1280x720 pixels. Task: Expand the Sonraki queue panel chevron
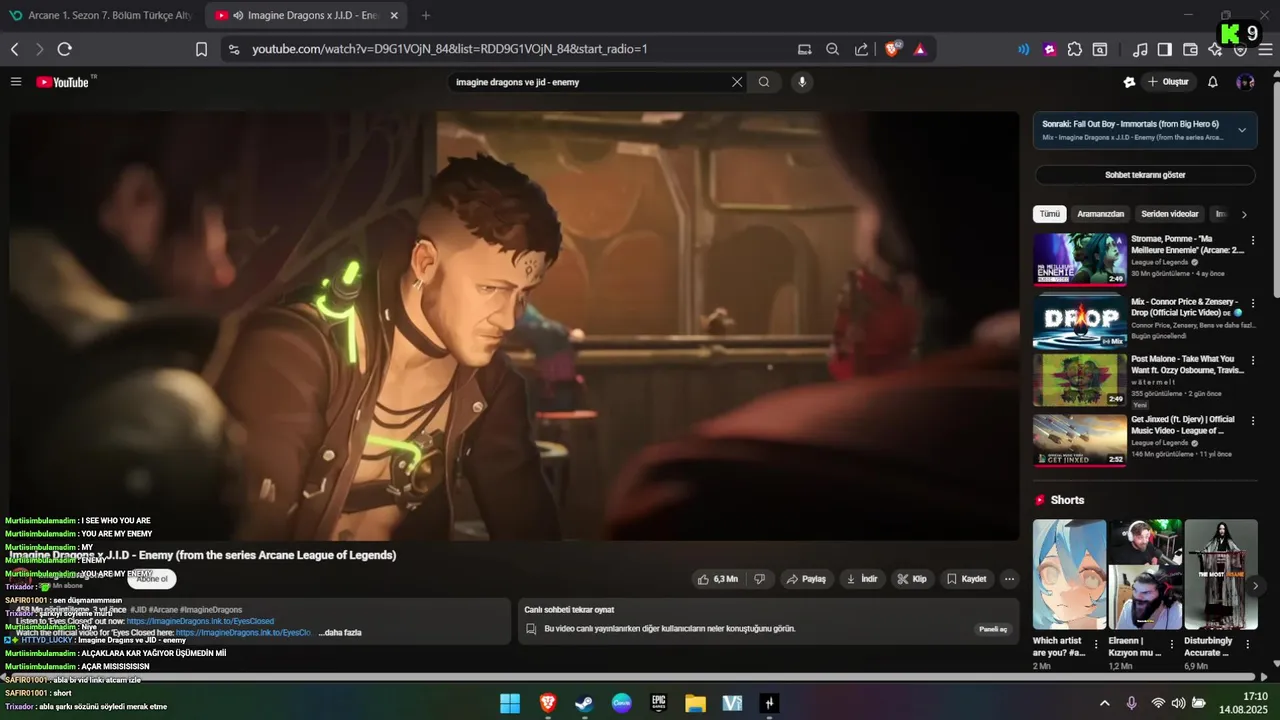[1242, 130]
